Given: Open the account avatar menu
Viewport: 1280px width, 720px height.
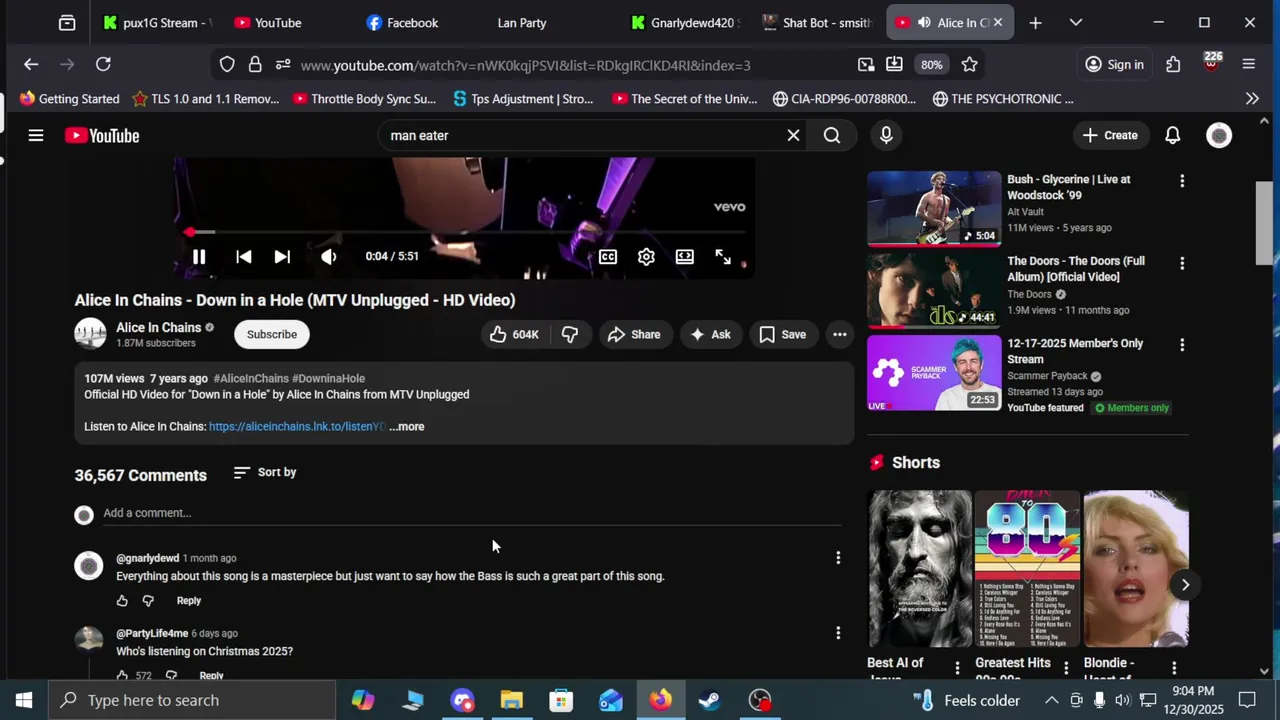Looking at the screenshot, I should pos(1219,136).
